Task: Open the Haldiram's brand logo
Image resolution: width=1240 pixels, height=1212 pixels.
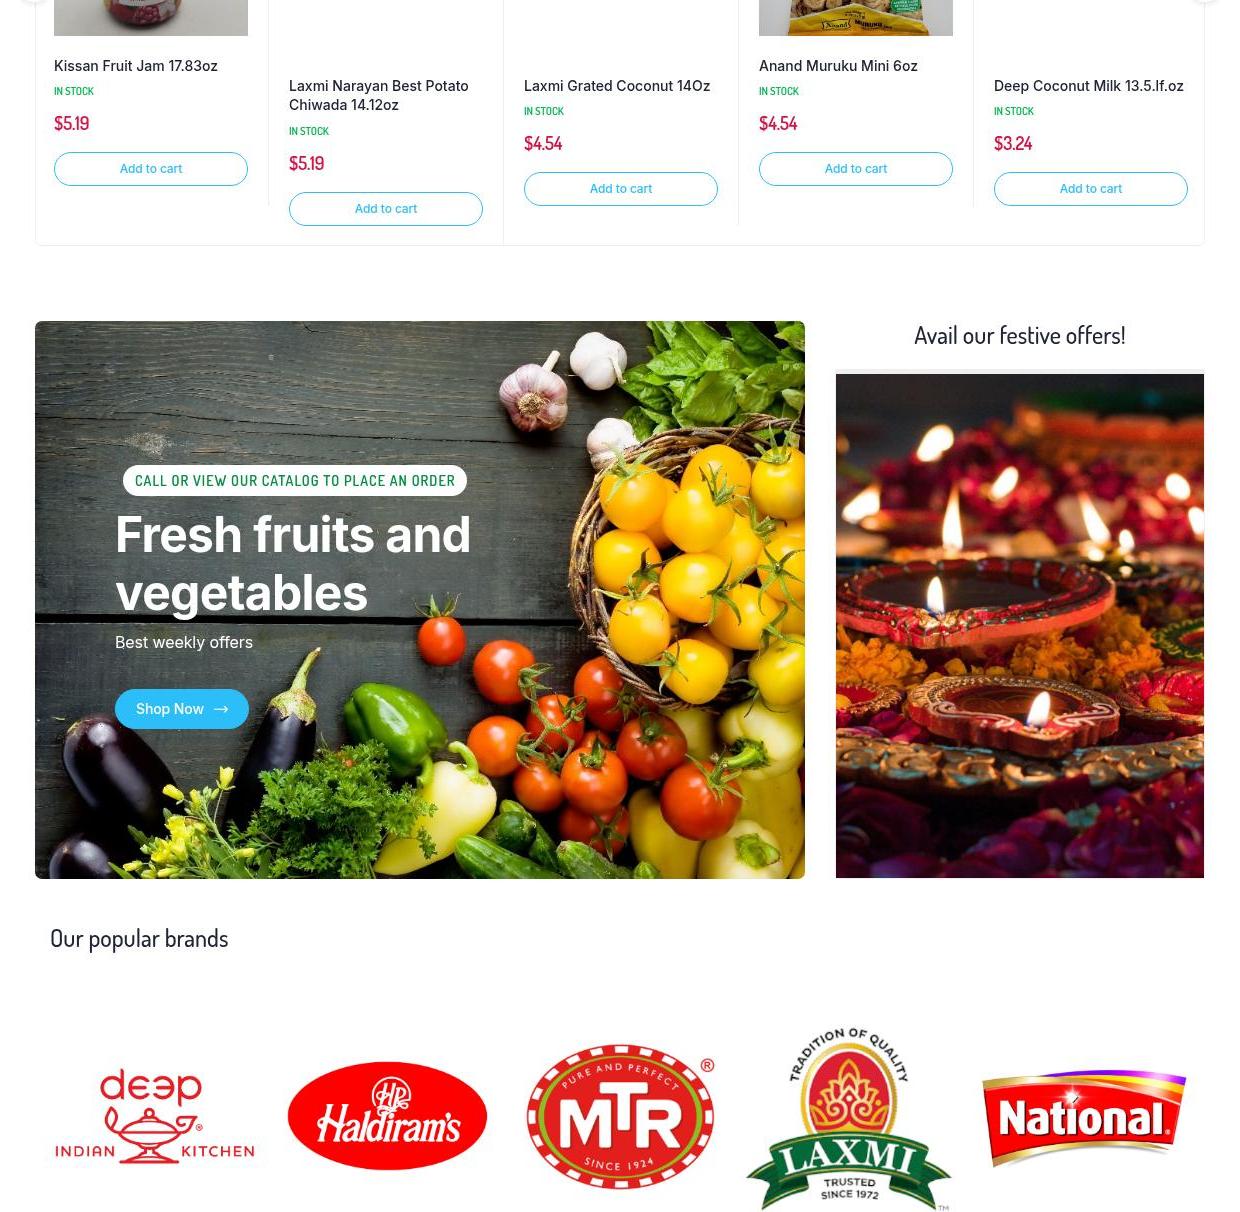Action: click(387, 1116)
